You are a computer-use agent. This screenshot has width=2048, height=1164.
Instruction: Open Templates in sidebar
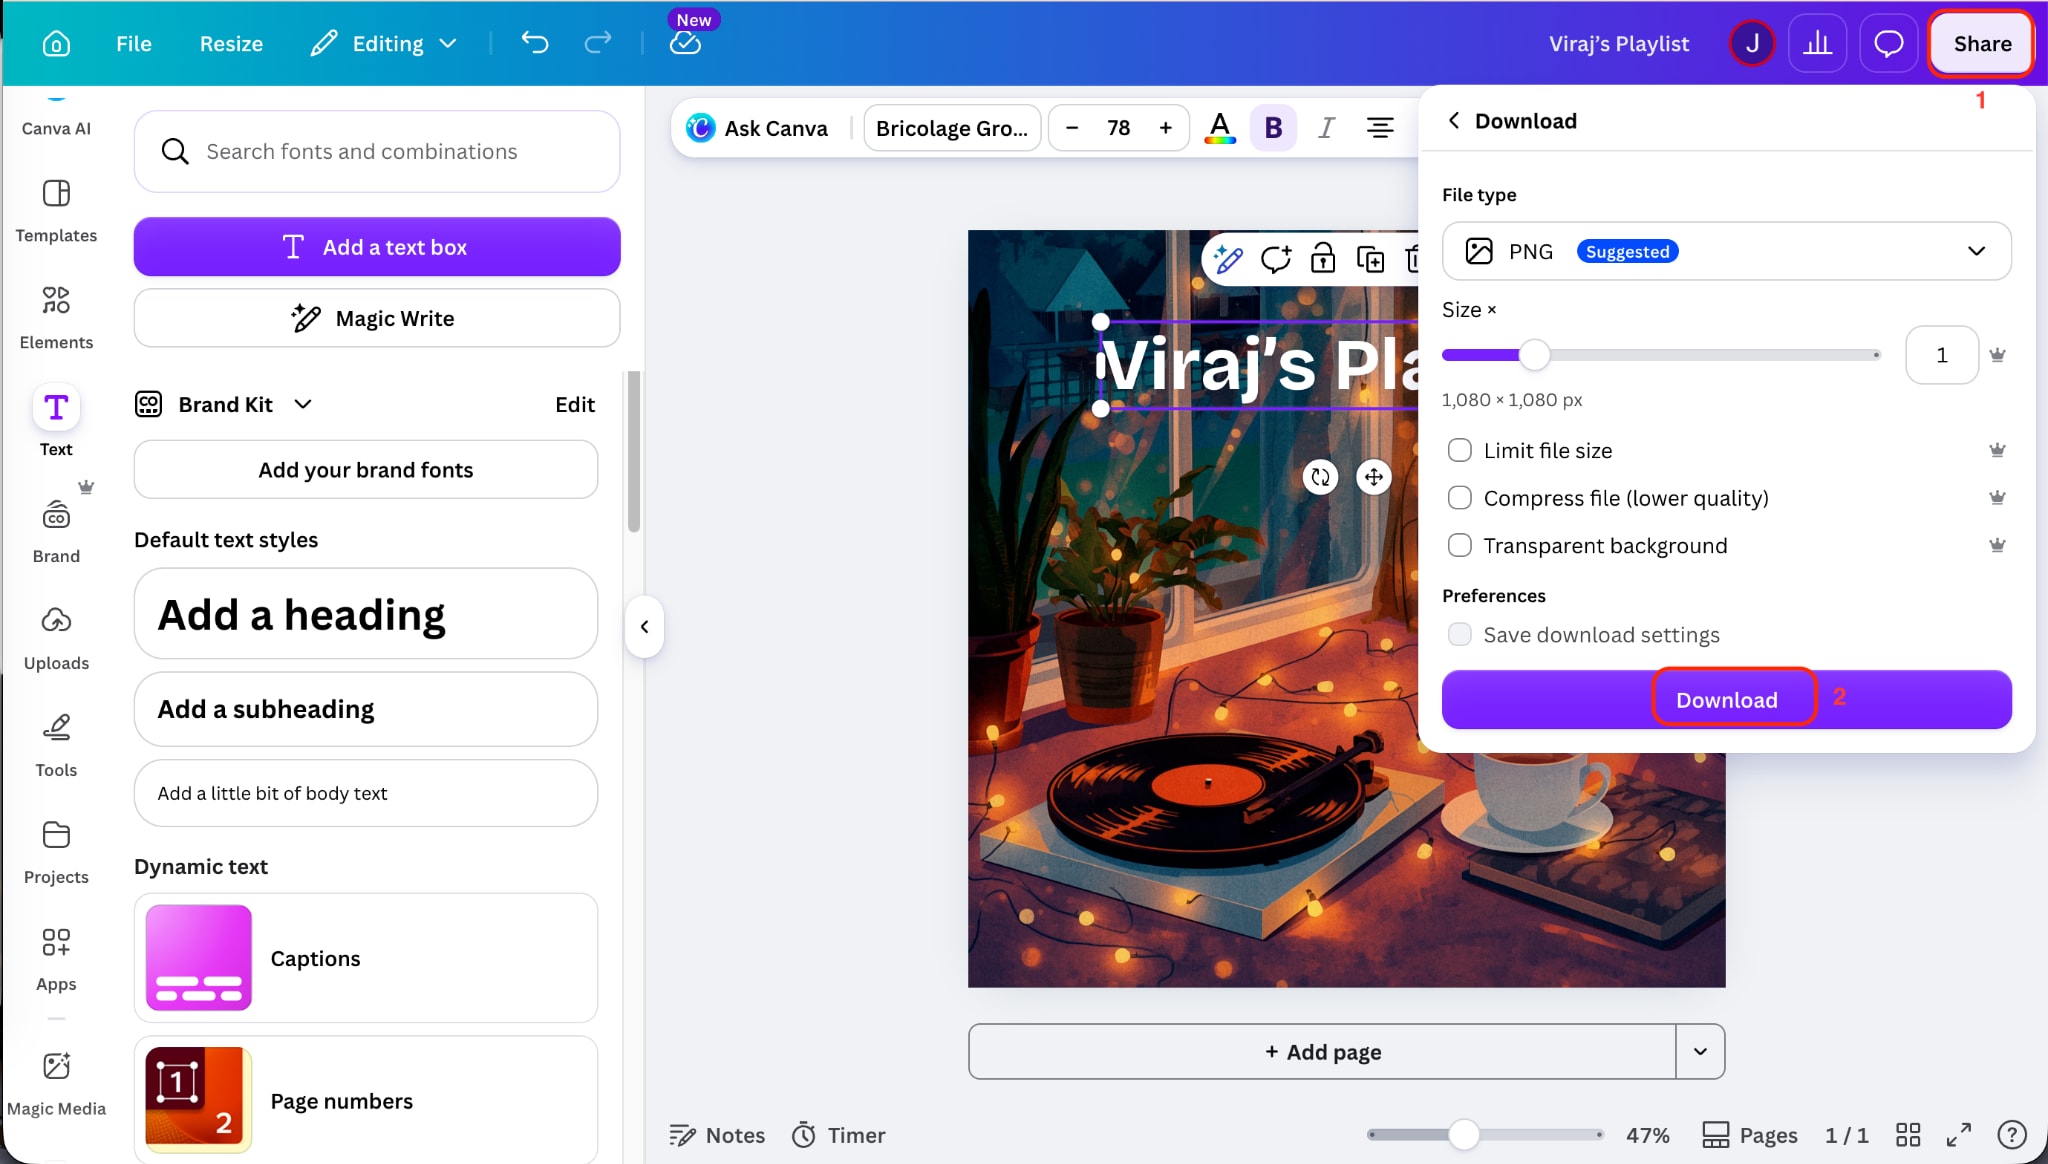click(56, 210)
